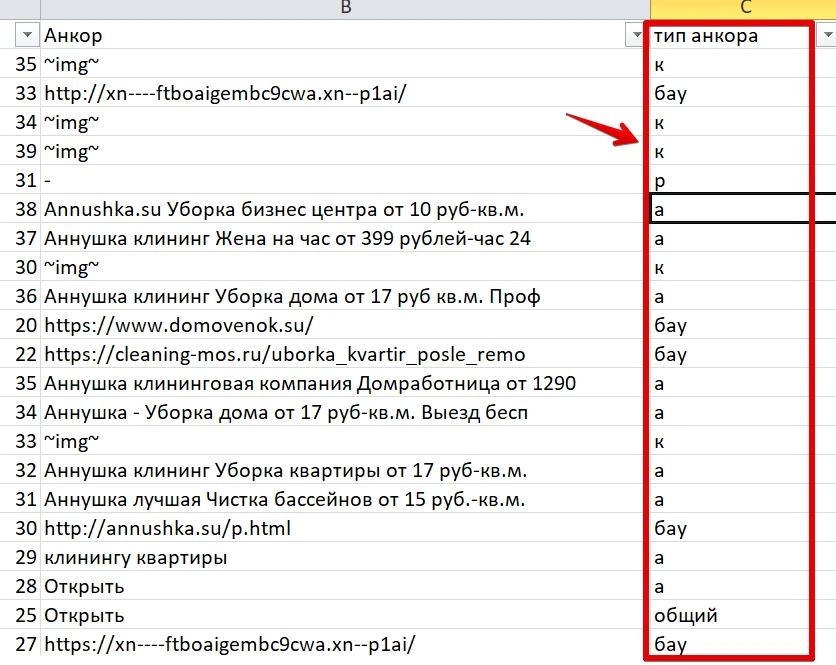This screenshot has width=836, height=665.
Task: Select column B header
Action: [345, 7]
